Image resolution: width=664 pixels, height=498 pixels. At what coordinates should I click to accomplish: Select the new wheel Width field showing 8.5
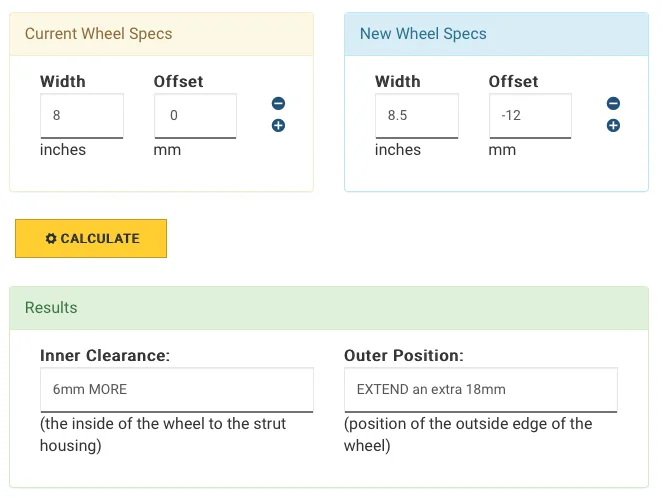417,116
